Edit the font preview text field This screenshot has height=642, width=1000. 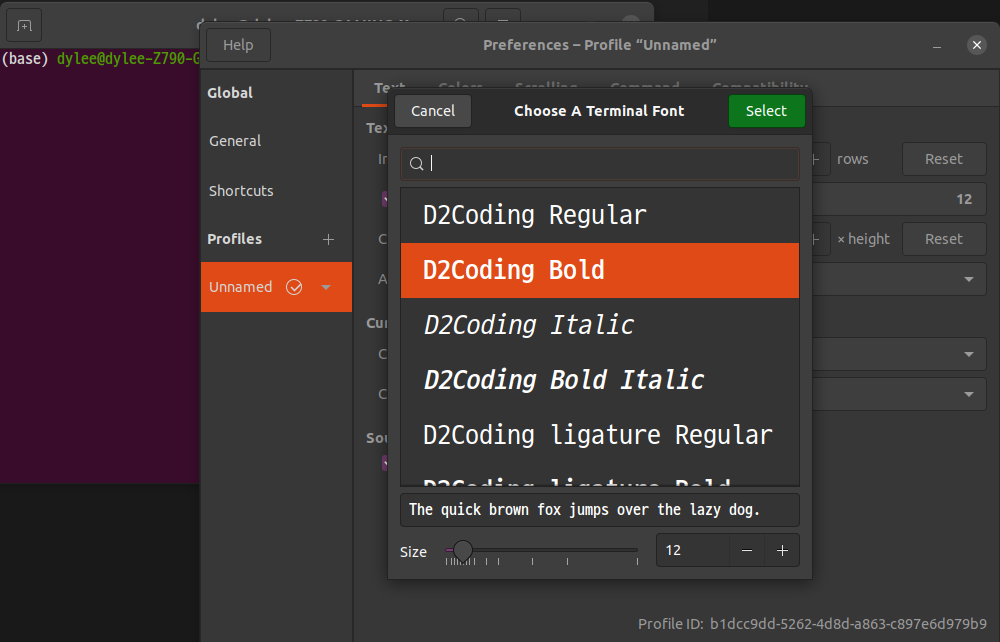coord(599,510)
